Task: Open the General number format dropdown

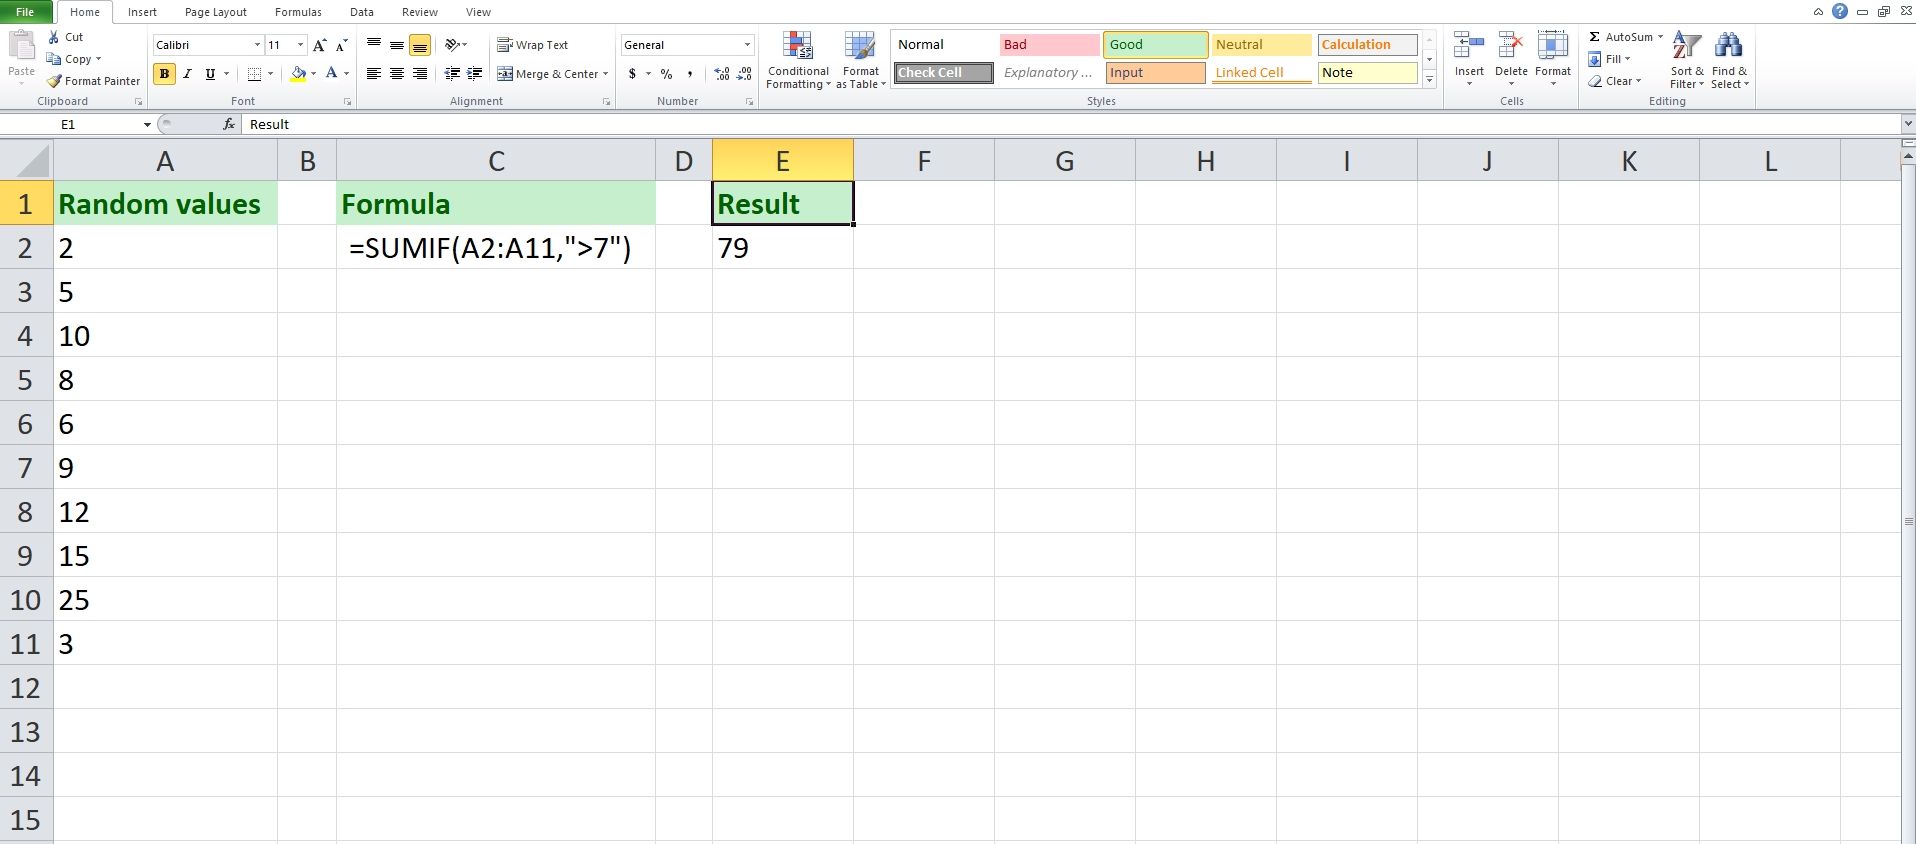Action: [x=746, y=45]
